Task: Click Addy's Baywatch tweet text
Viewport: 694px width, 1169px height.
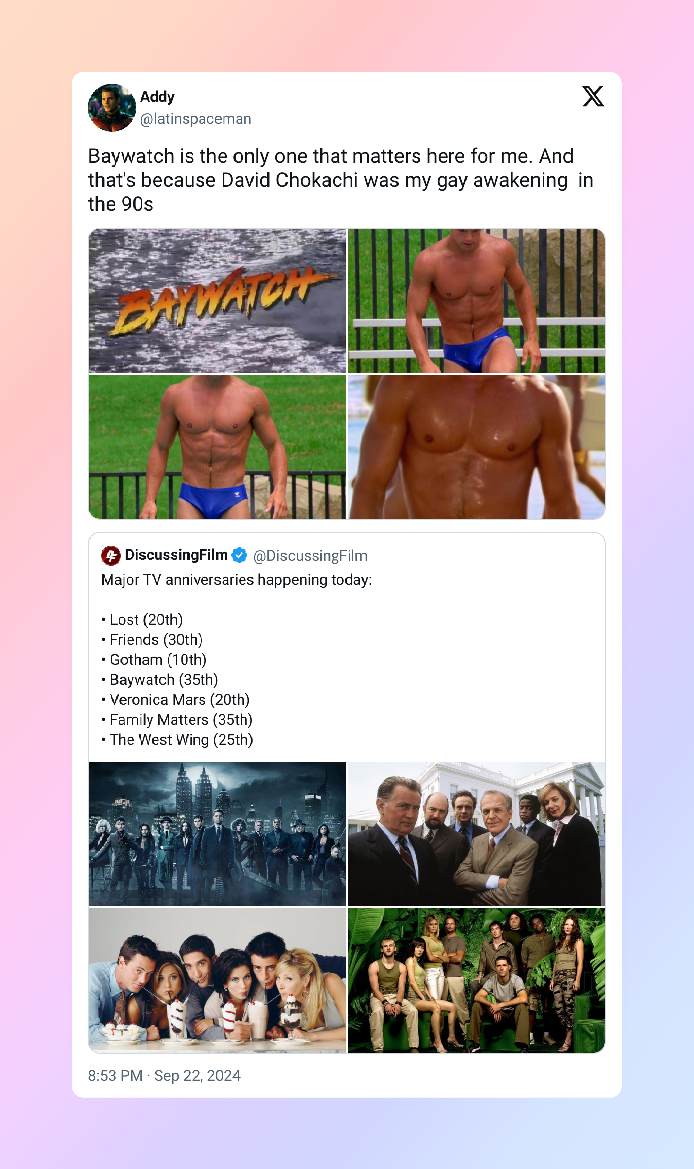Action: 341,180
